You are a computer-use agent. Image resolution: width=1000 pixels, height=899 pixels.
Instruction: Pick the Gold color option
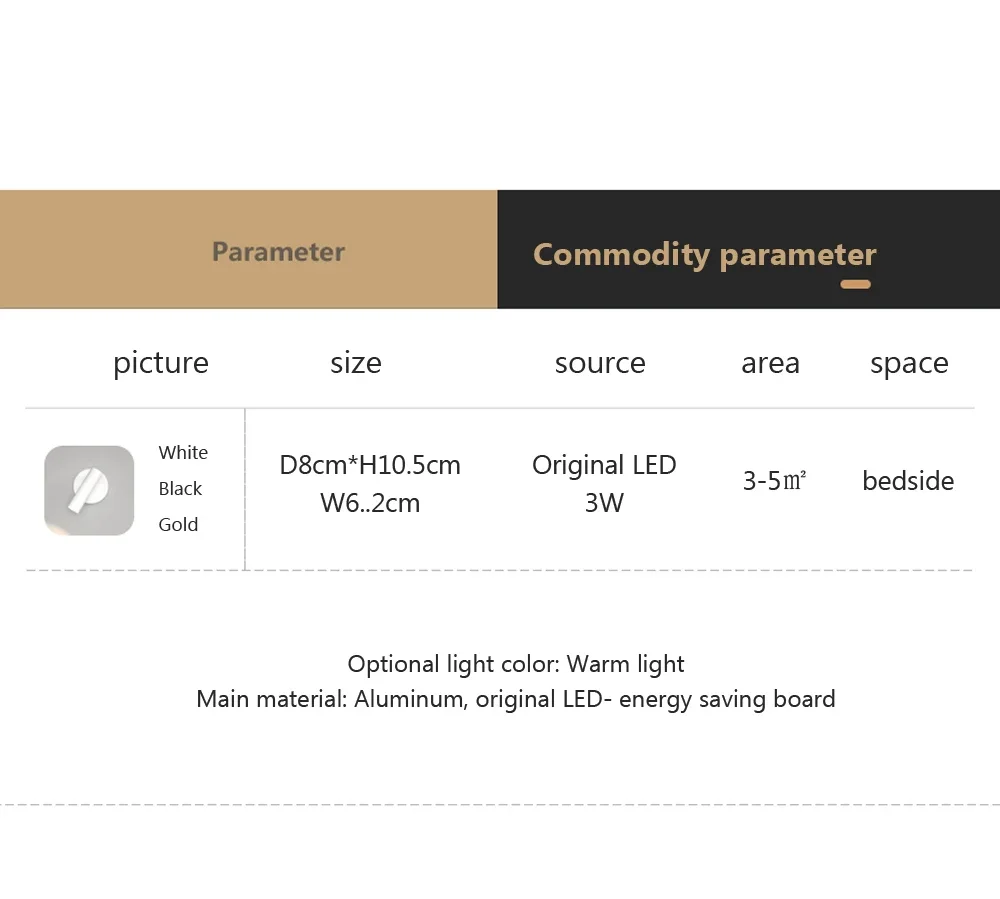178,525
